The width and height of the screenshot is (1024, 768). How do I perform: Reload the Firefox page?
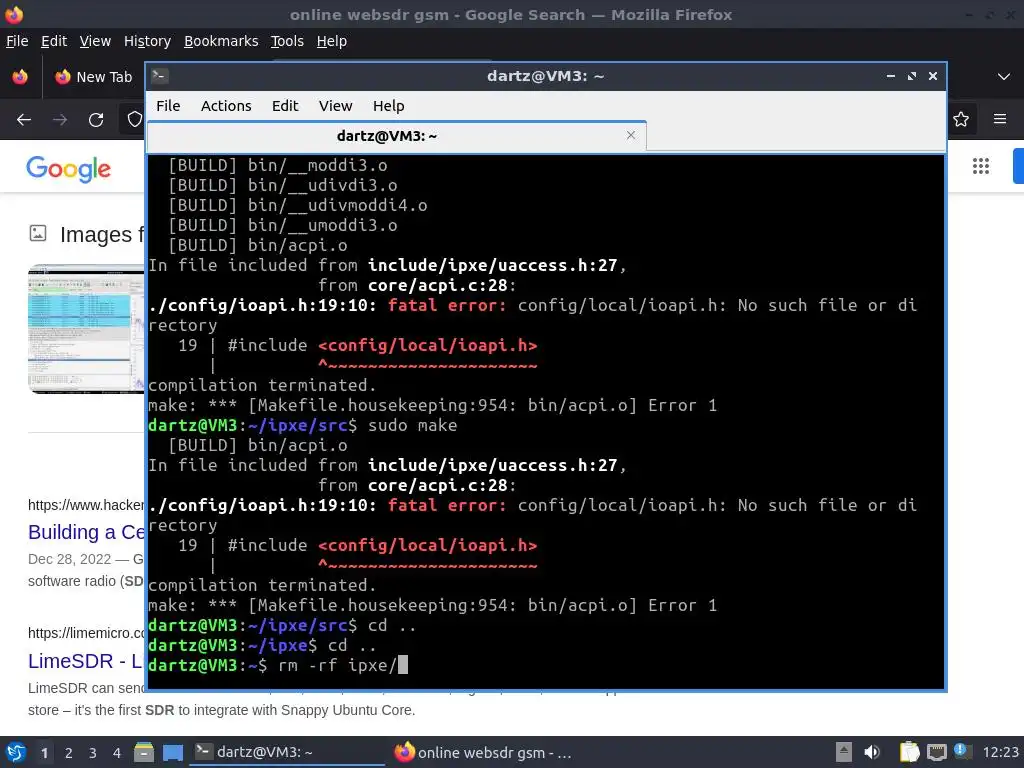click(96, 120)
